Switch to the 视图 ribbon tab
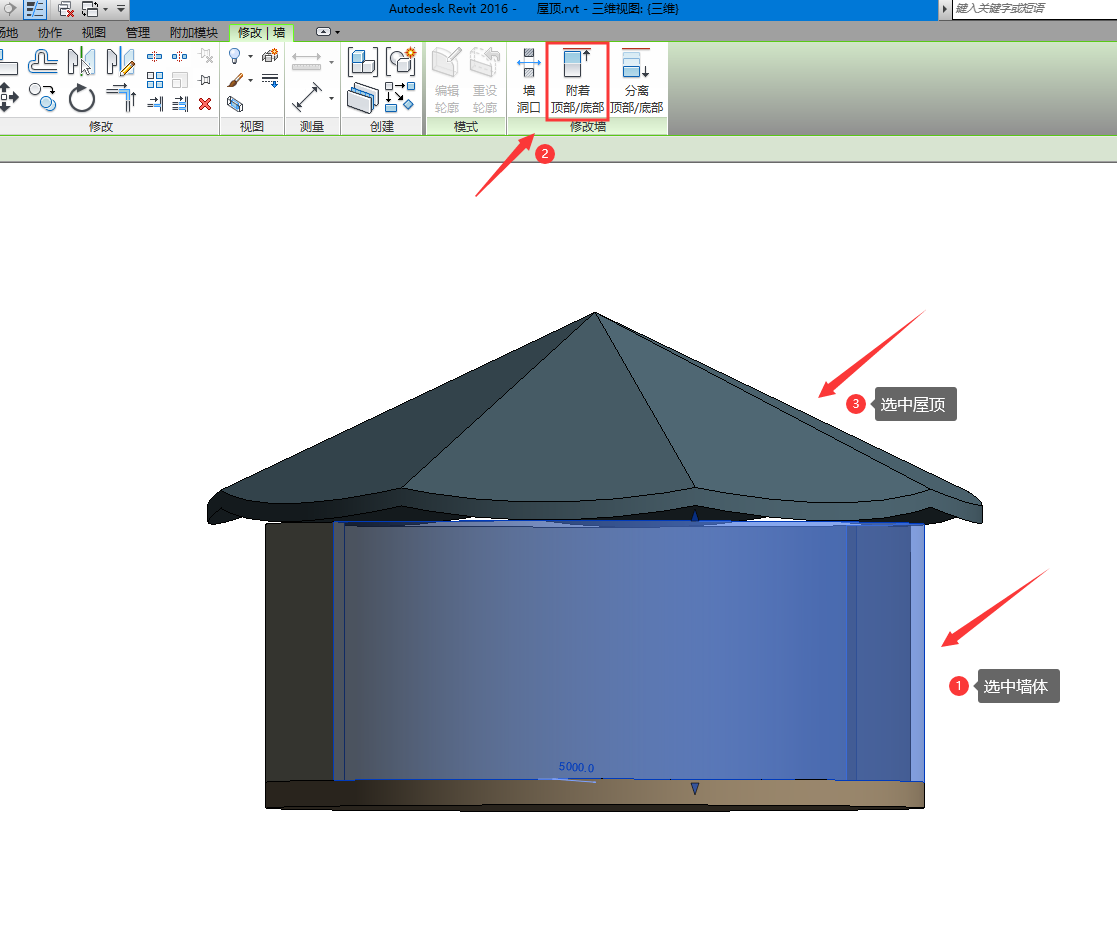Image resolution: width=1117 pixels, height=946 pixels. tap(93, 33)
